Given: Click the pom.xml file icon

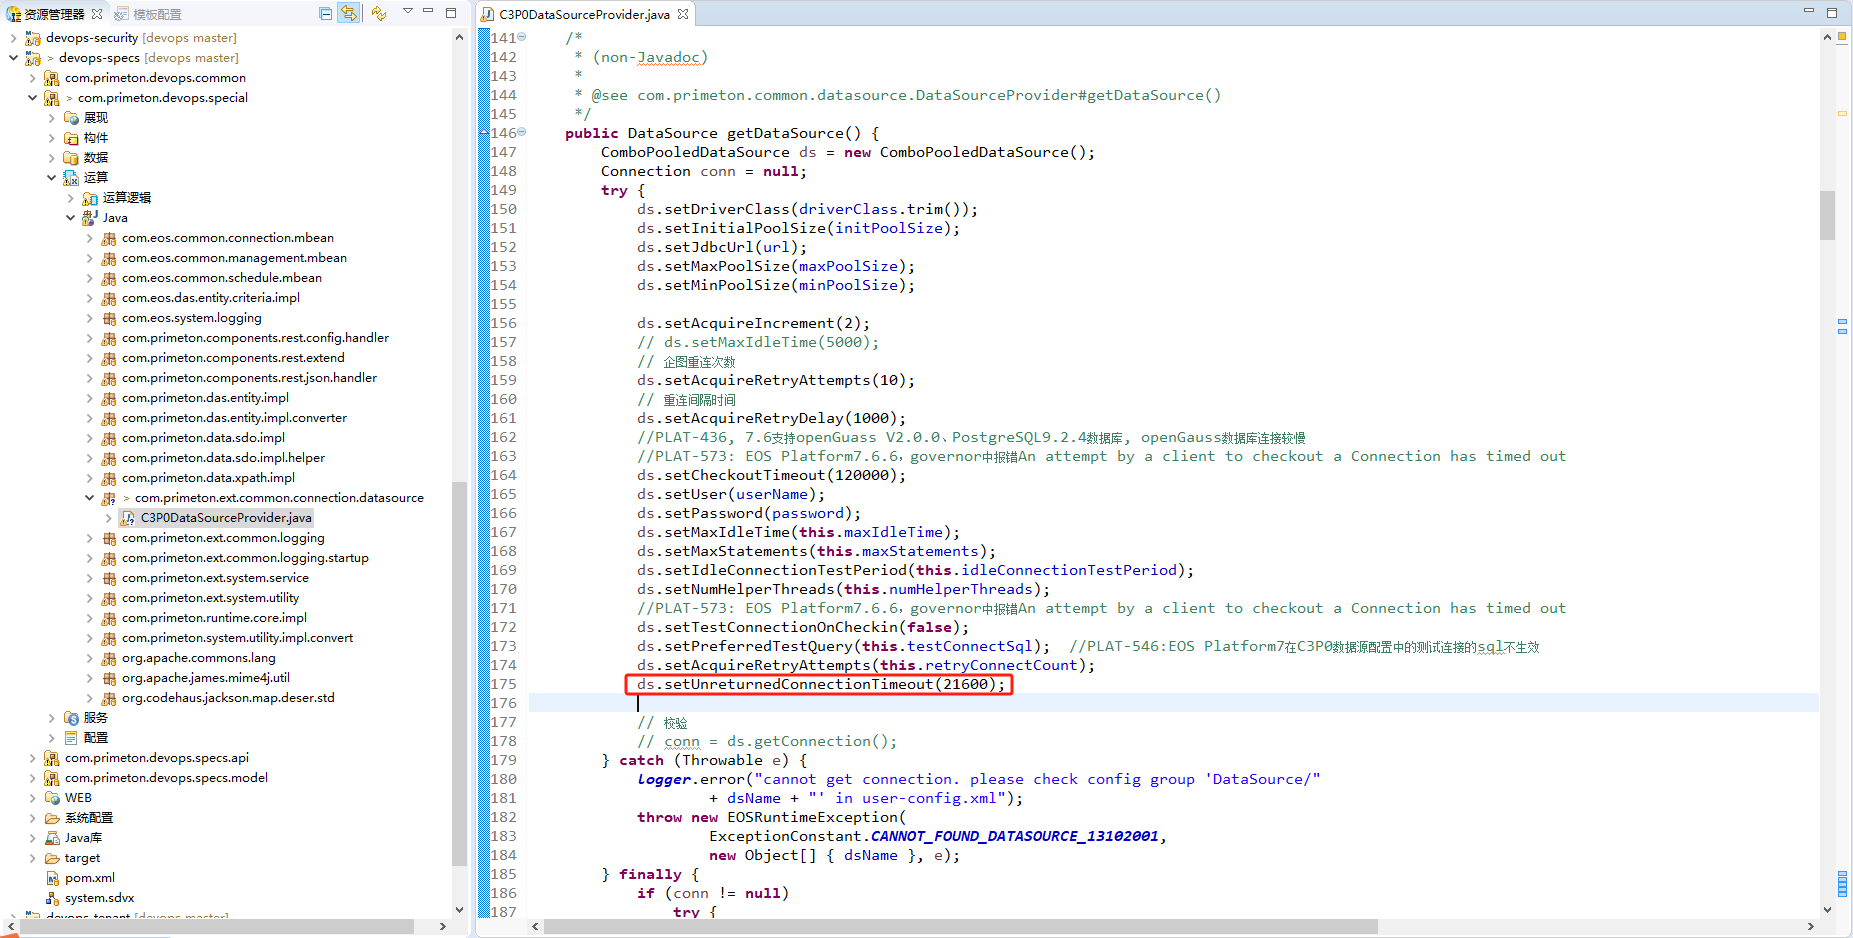Looking at the screenshot, I should (x=52, y=878).
